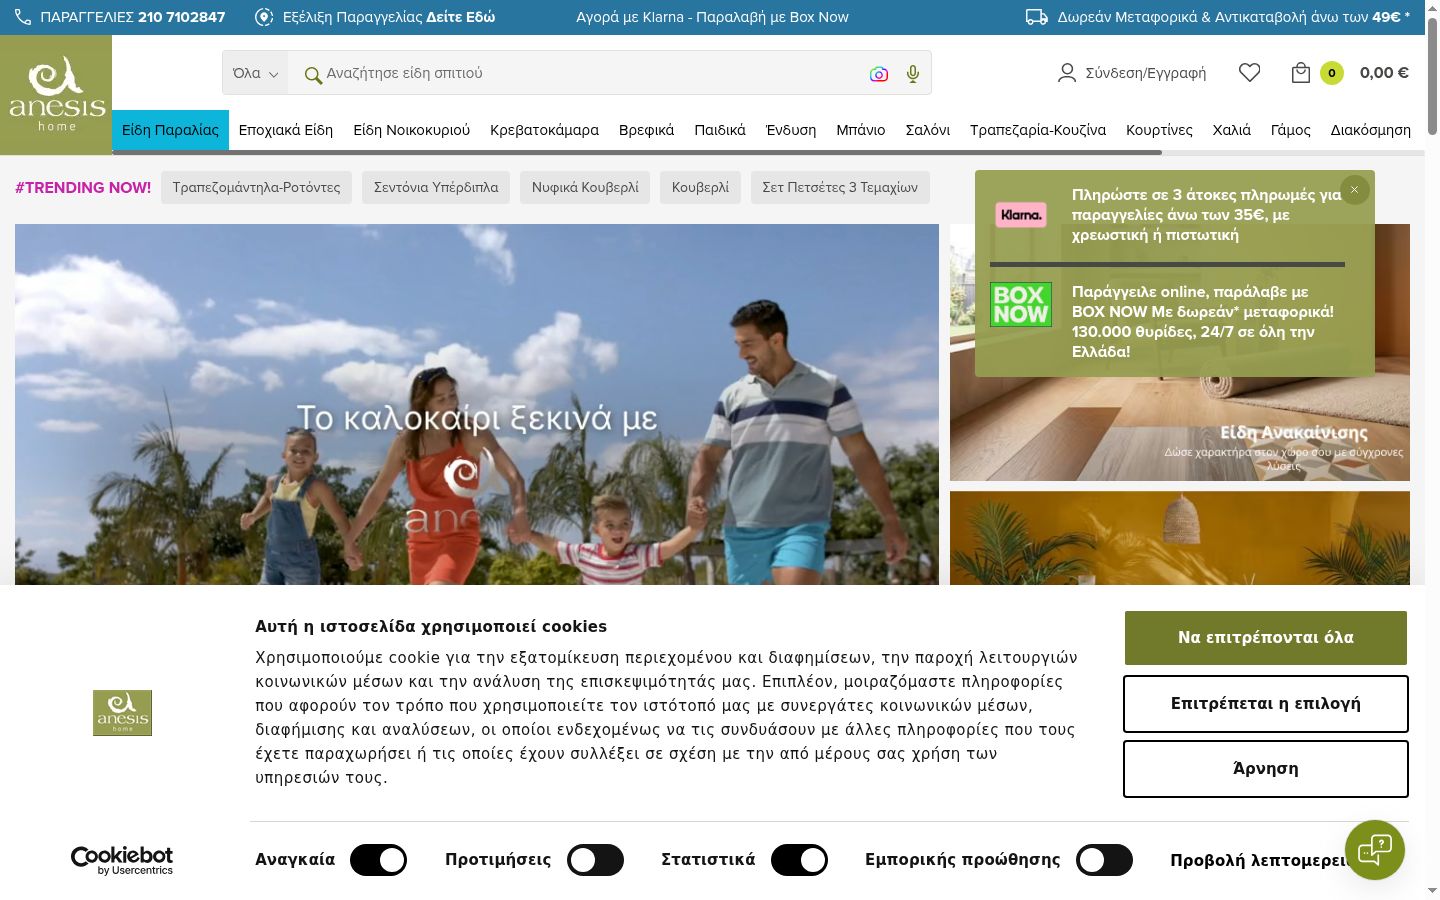
Task: Open the Βρεφικά menu
Action: [646, 130]
